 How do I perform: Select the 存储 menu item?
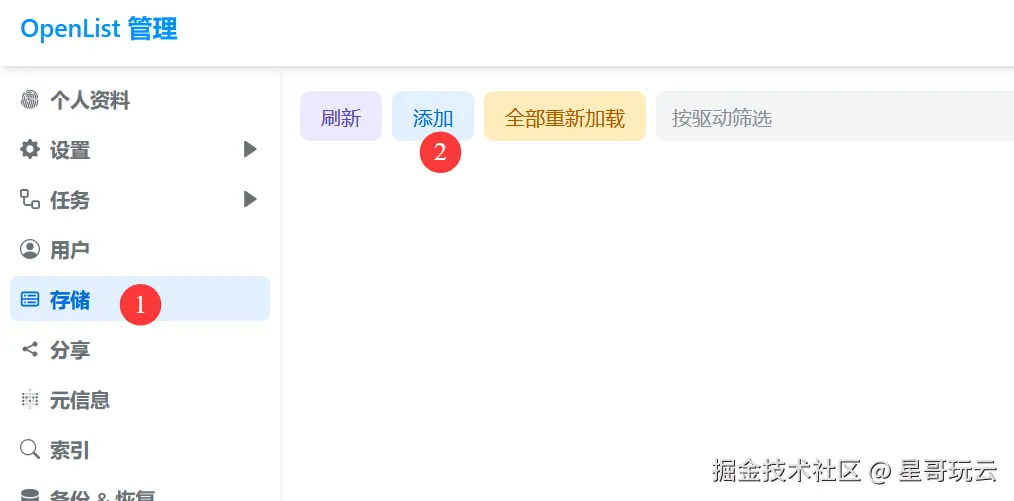point(140,299)
